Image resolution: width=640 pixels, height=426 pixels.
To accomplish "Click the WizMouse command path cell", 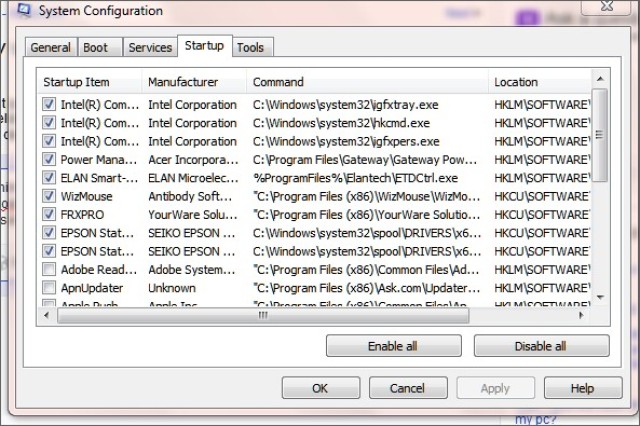I will coord(367,196).
